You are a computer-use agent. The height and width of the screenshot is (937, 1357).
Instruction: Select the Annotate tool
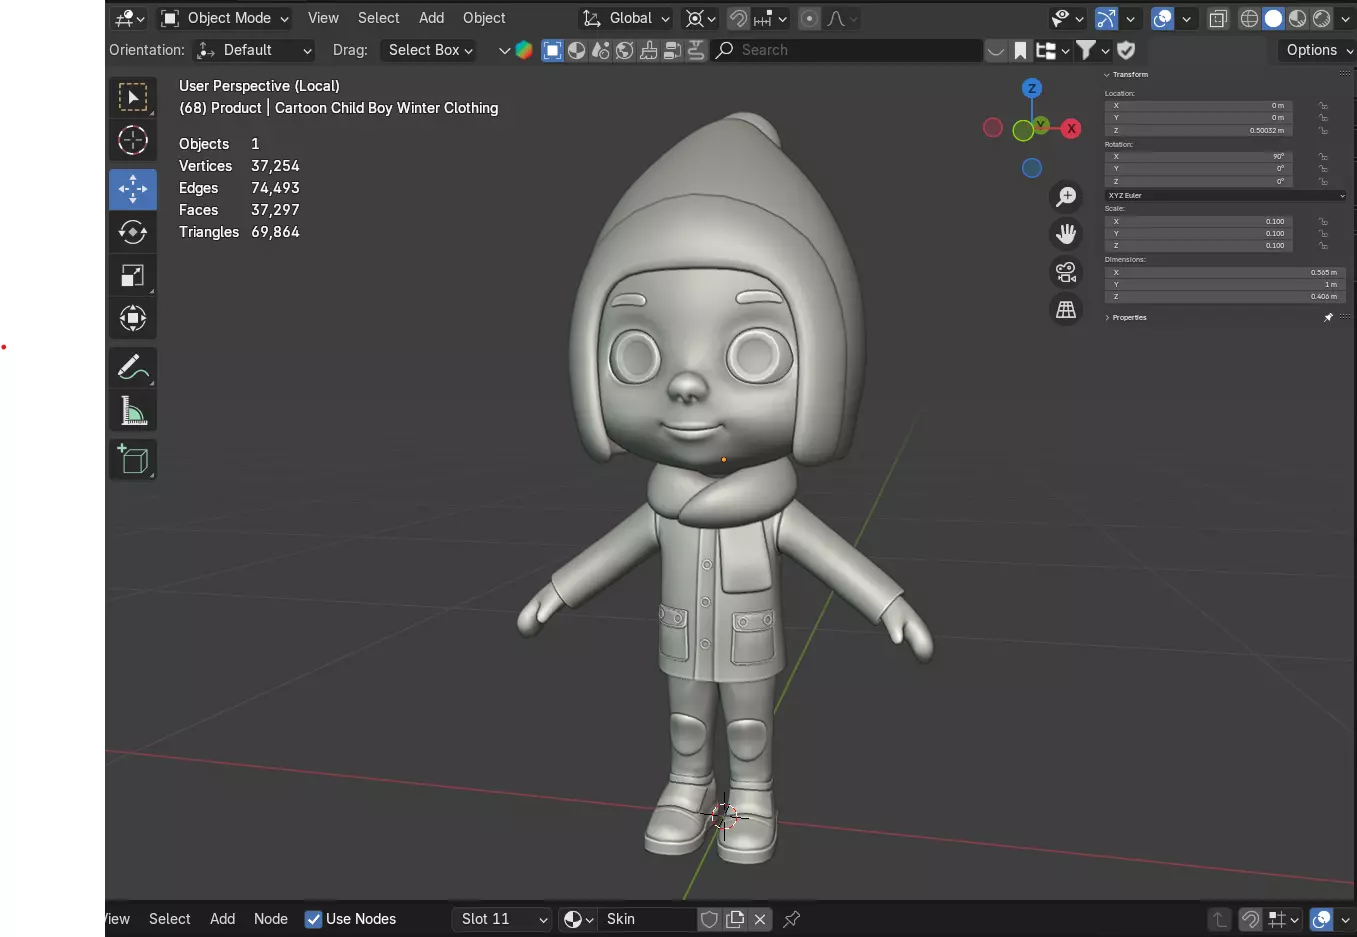click(x=133, y=367)
